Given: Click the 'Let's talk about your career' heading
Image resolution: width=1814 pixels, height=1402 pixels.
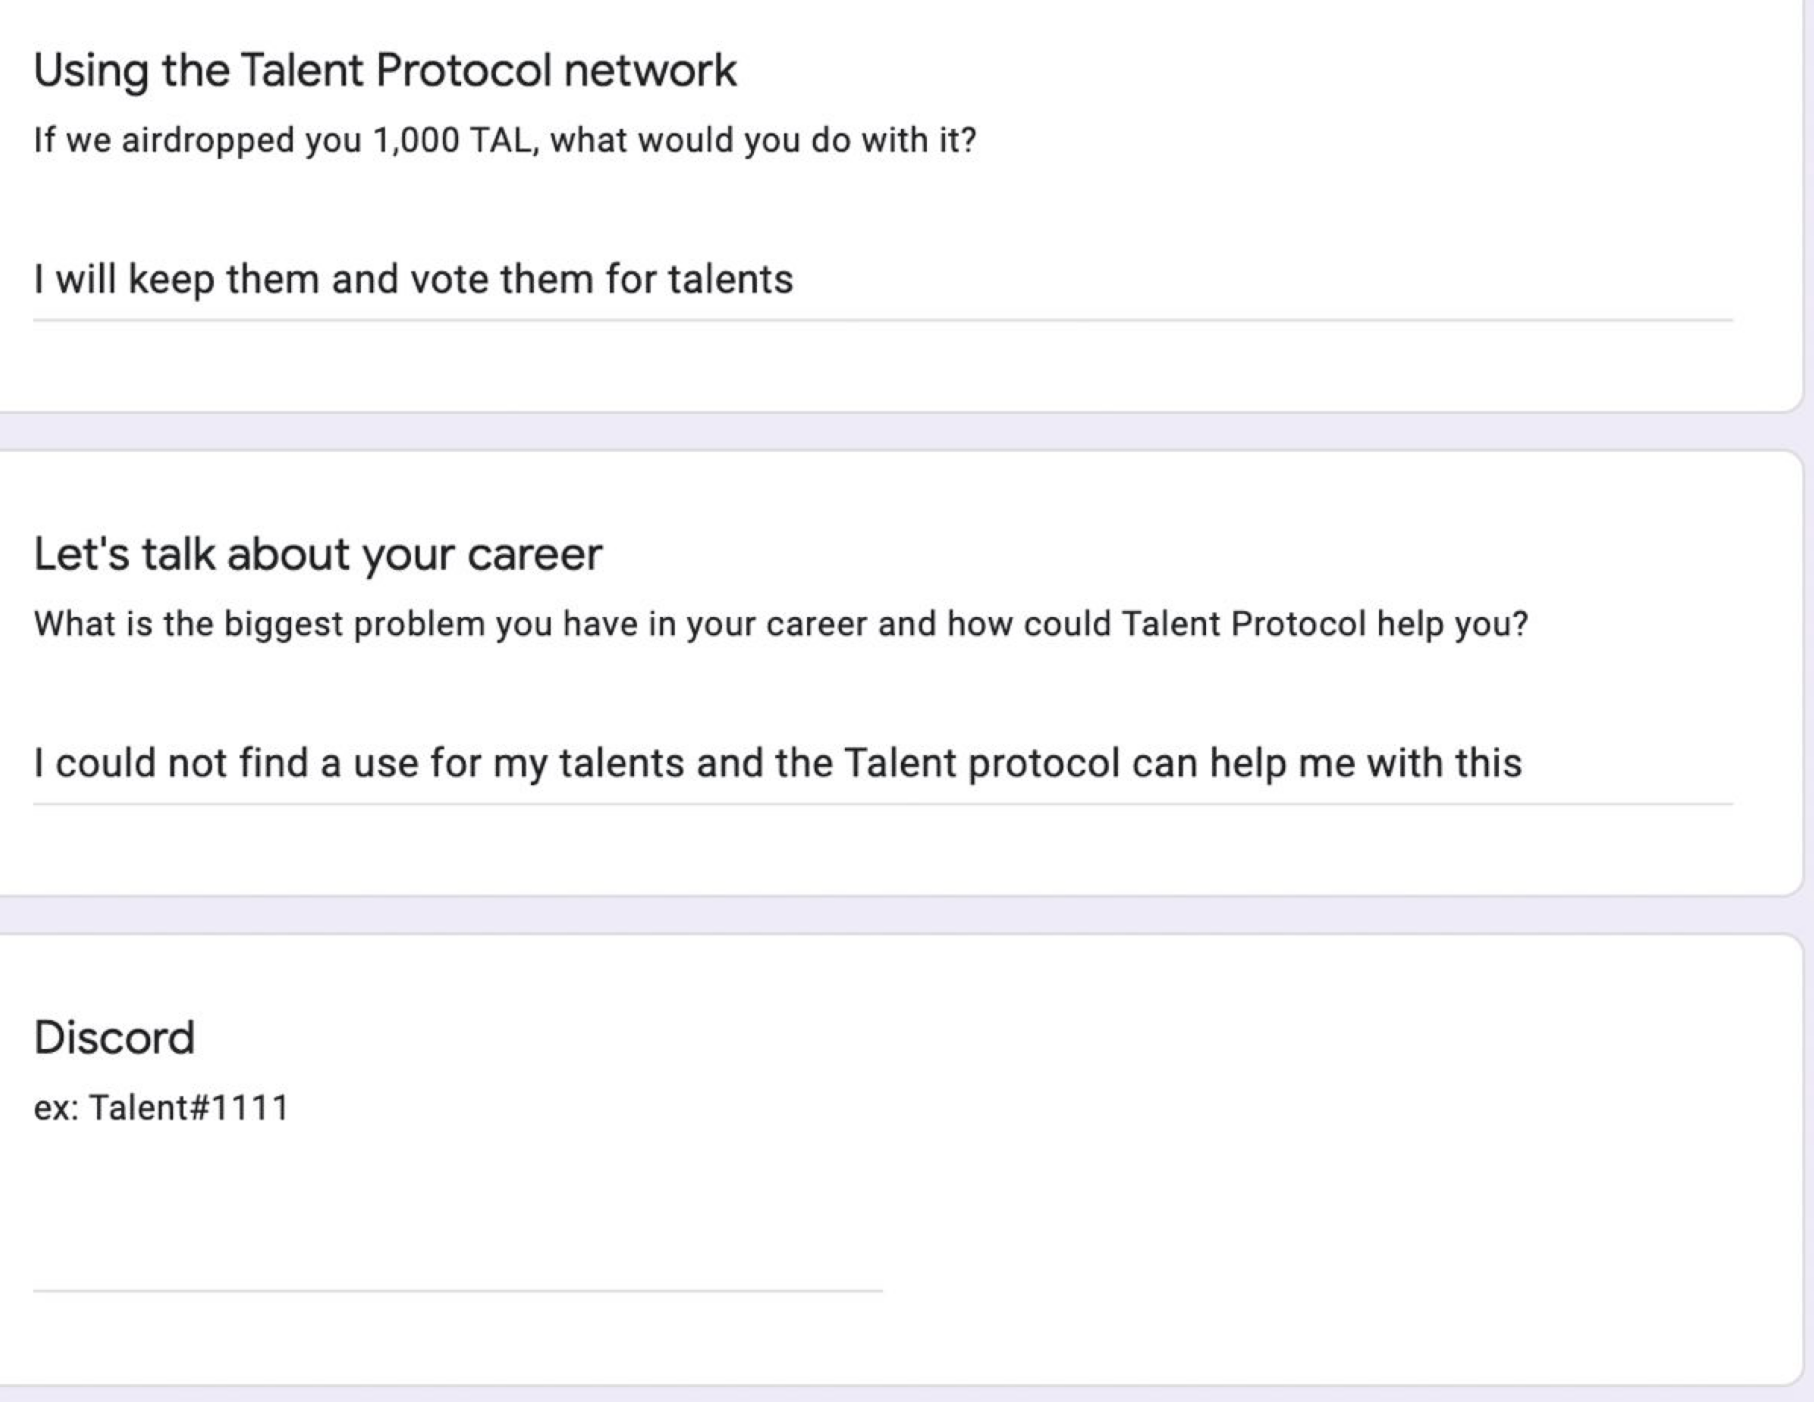Looking at the screenshot, I should coord(318,555).
